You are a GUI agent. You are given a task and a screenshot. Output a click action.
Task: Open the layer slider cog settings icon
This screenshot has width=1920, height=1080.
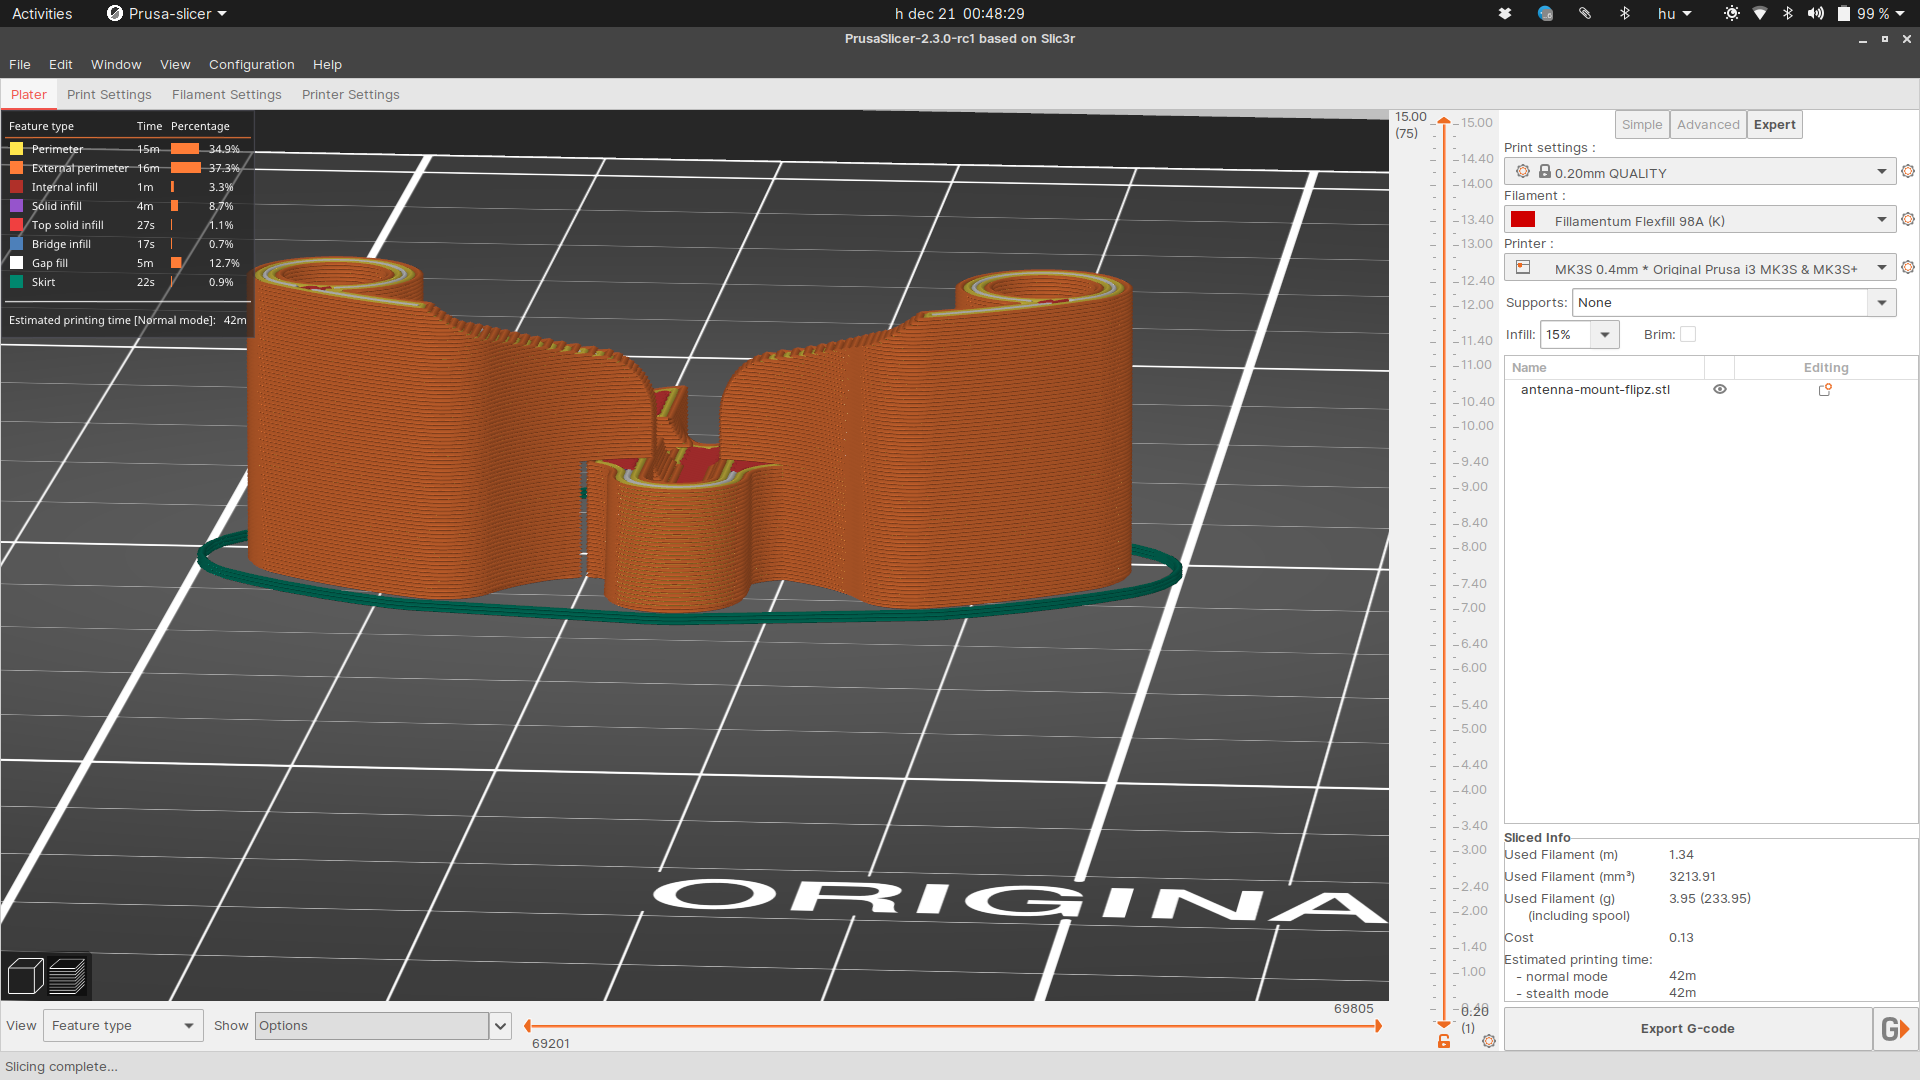(1489, 1042)
